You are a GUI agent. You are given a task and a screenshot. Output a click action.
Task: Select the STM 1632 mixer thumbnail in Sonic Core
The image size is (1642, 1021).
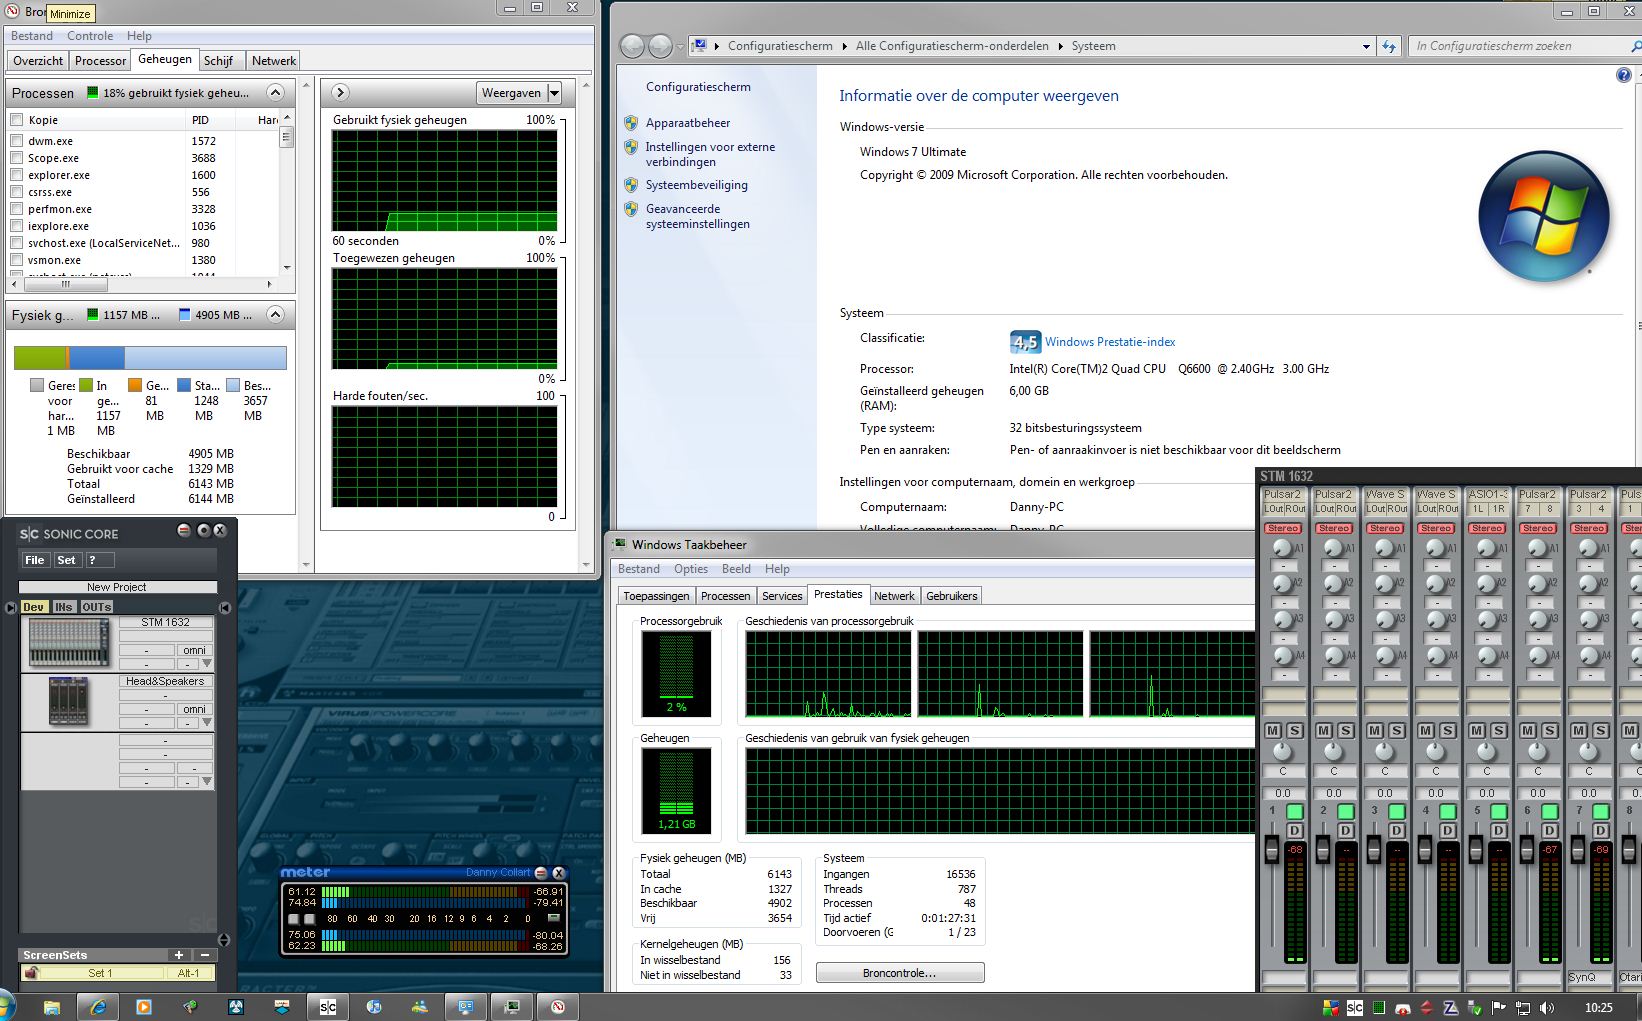click(68, 640)
